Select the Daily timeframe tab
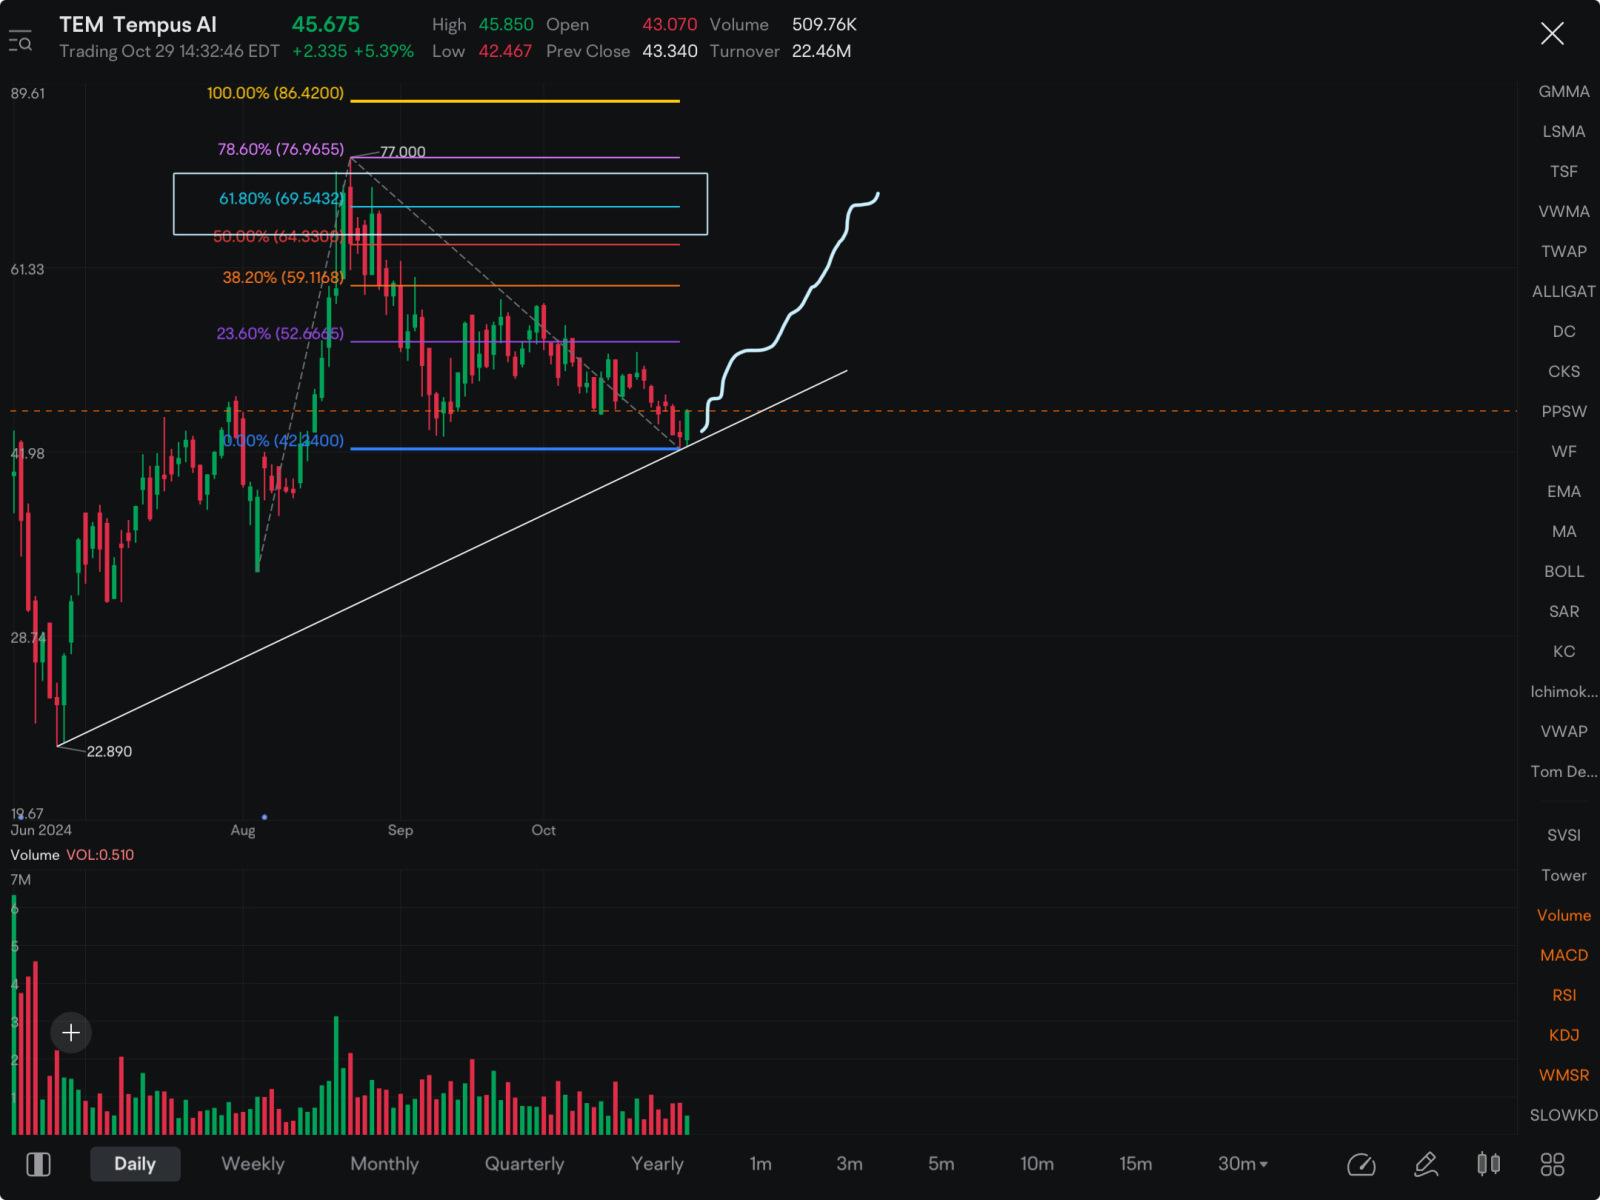 (135, 1164)
